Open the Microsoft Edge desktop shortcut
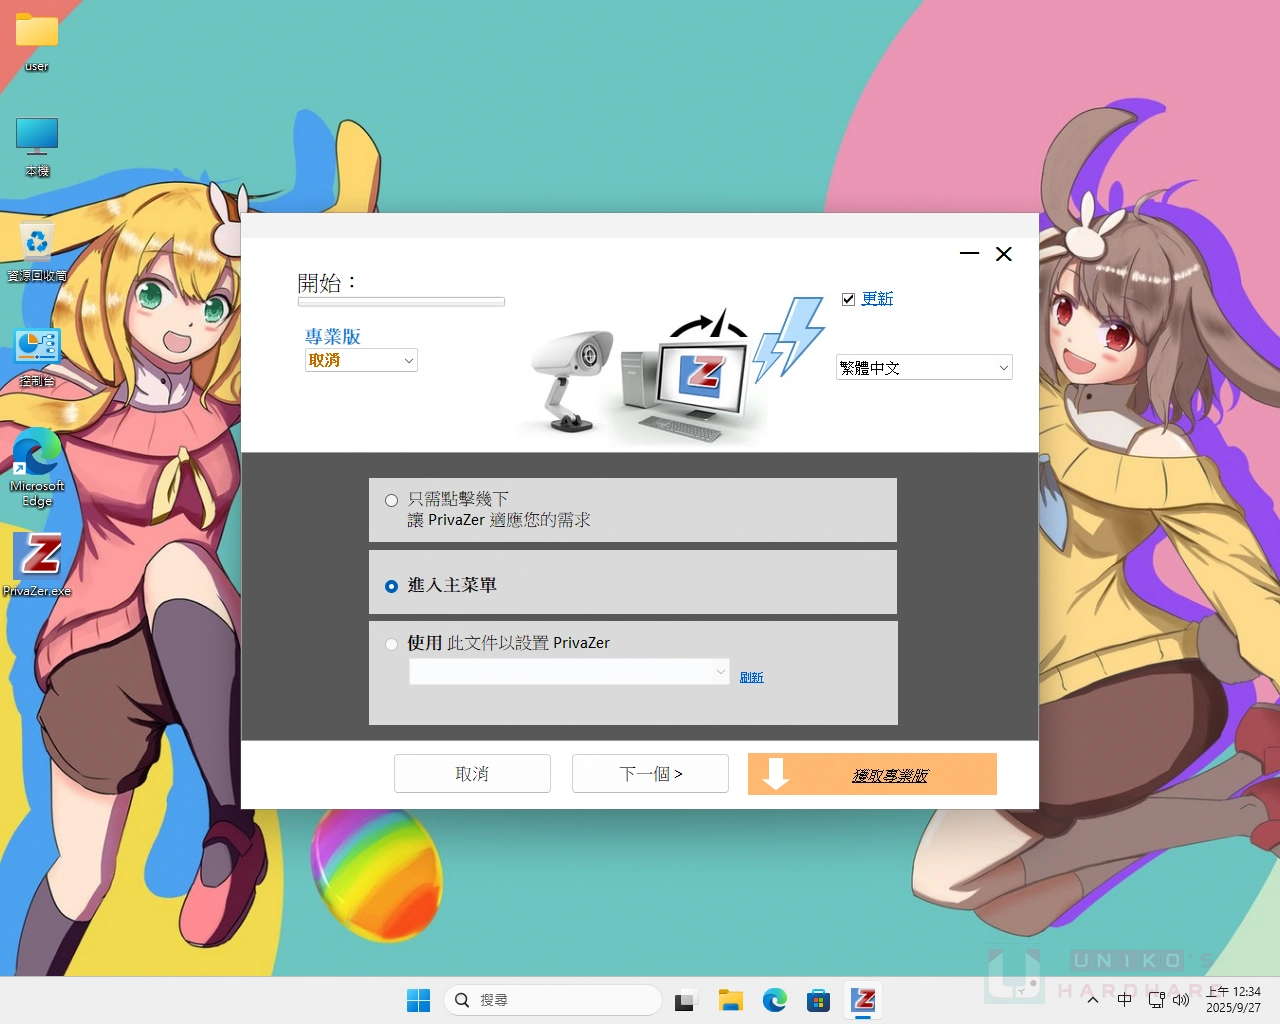The width and height of the screenshot is (1280, 1024). tap(37, 467)
